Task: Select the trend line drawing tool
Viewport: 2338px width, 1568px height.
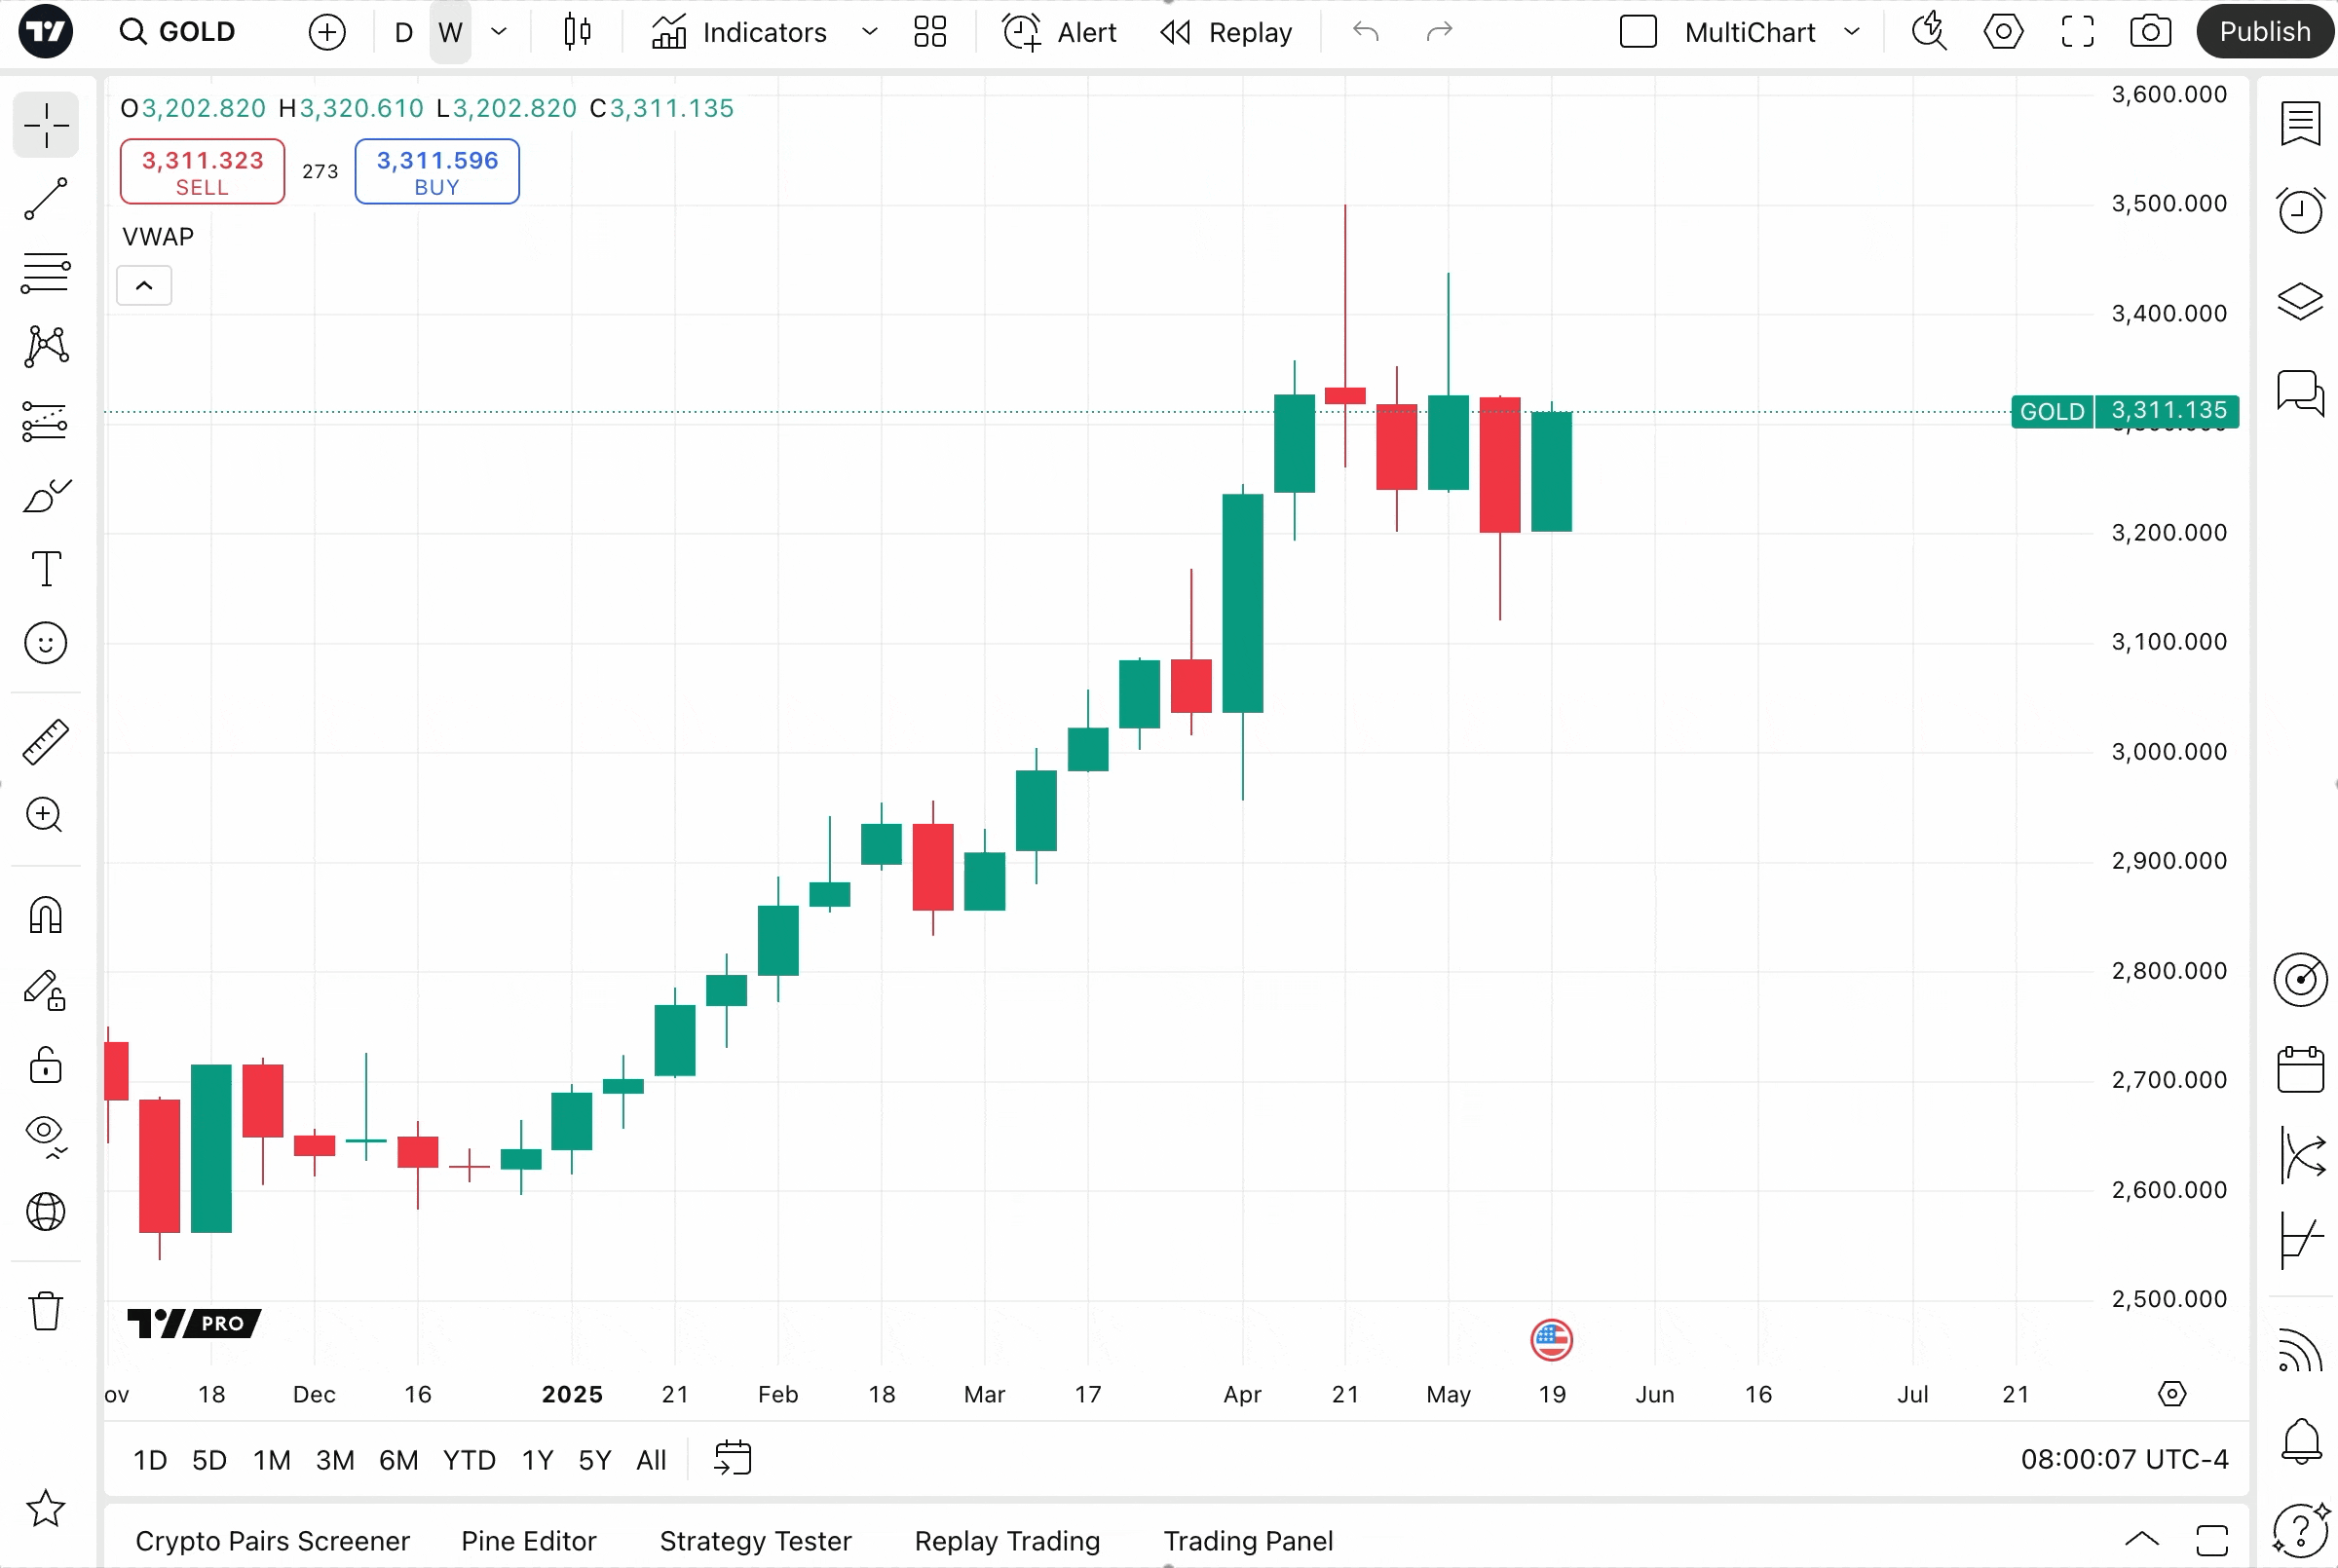Action: point(45,199)
